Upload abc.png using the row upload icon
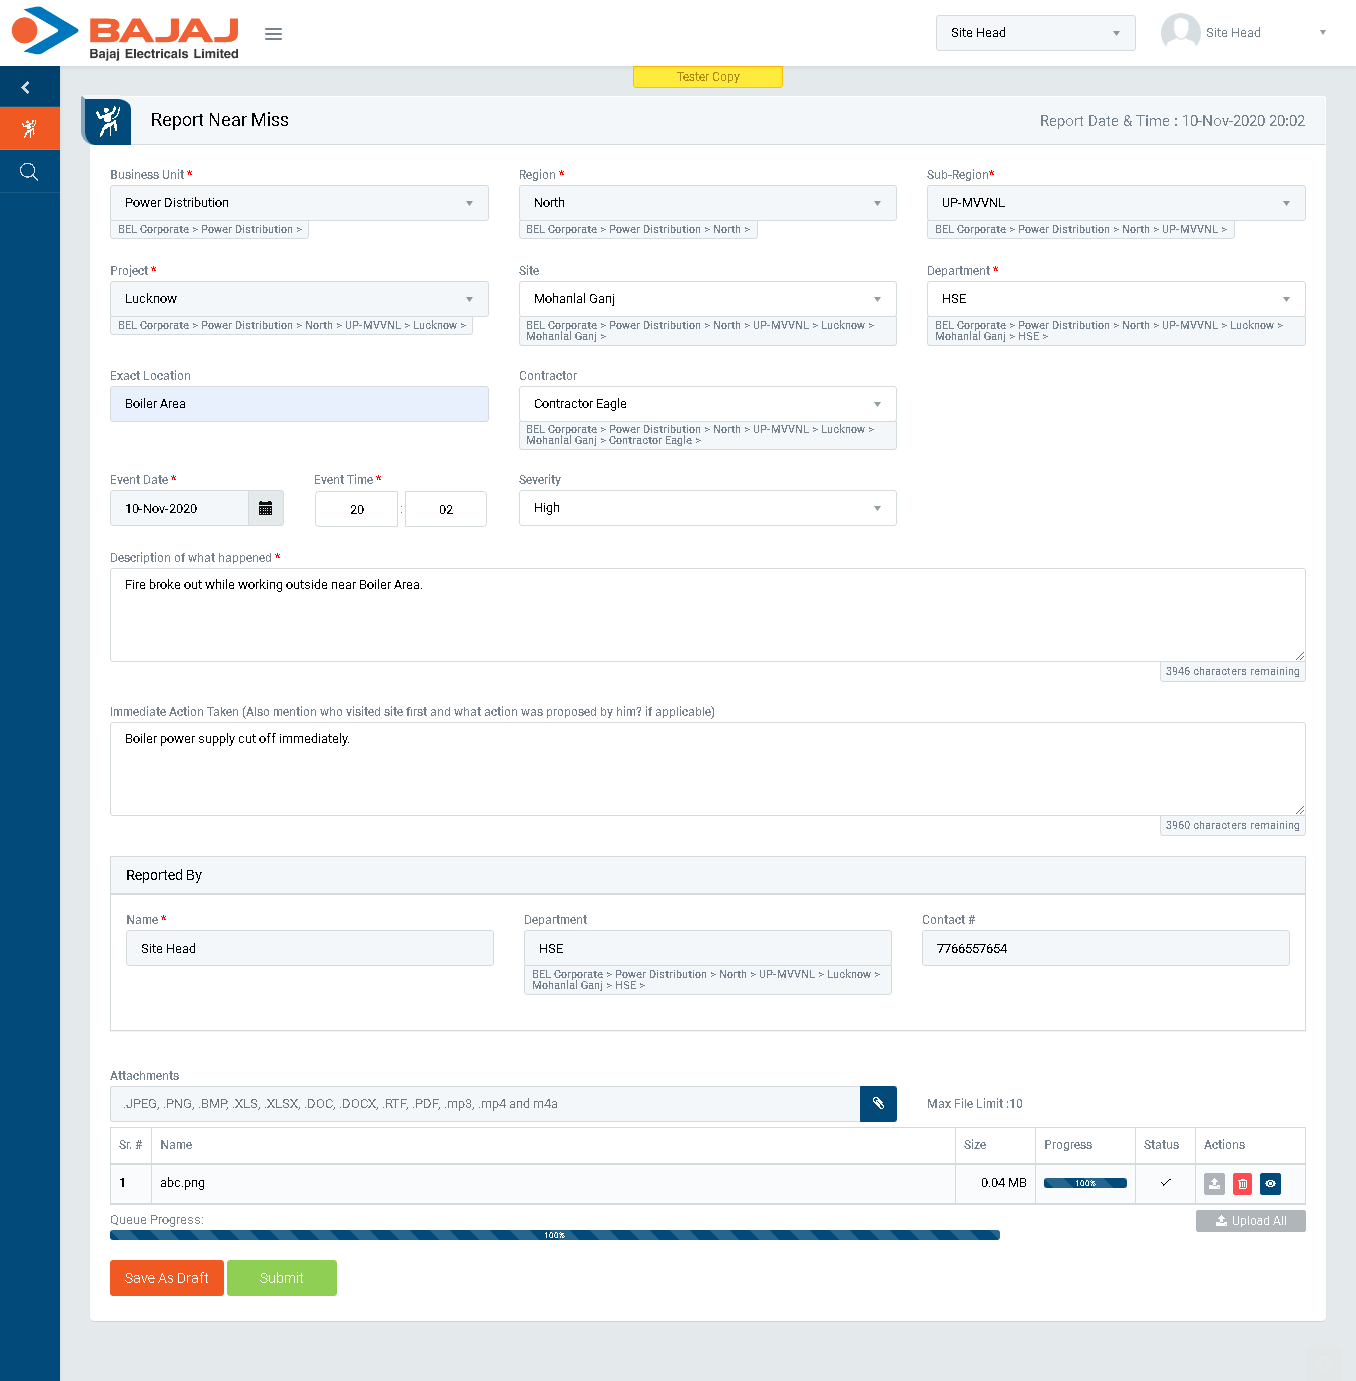The image size is (1356, 1381). click(1214, 1184)
